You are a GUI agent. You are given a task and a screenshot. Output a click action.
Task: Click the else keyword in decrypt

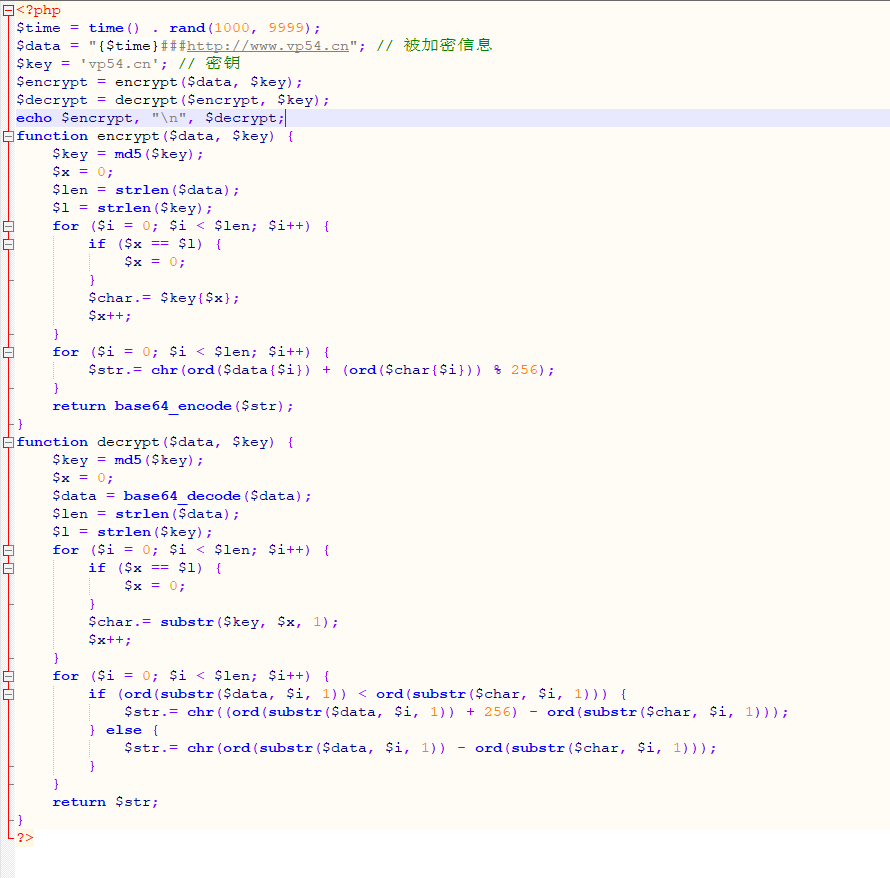tap(123, 730)
